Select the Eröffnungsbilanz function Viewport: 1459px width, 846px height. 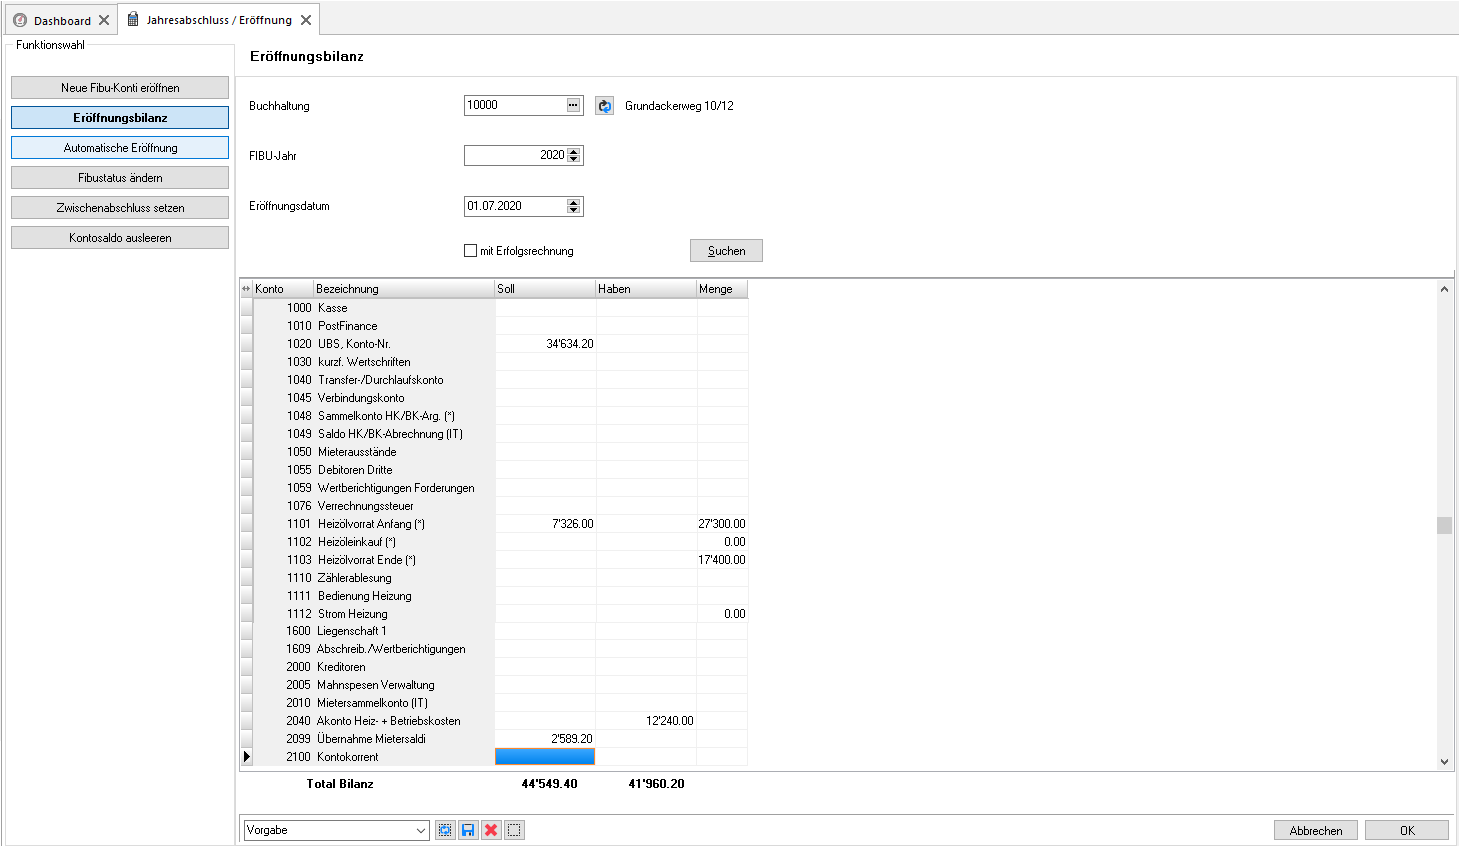click(x=120, y=118)
